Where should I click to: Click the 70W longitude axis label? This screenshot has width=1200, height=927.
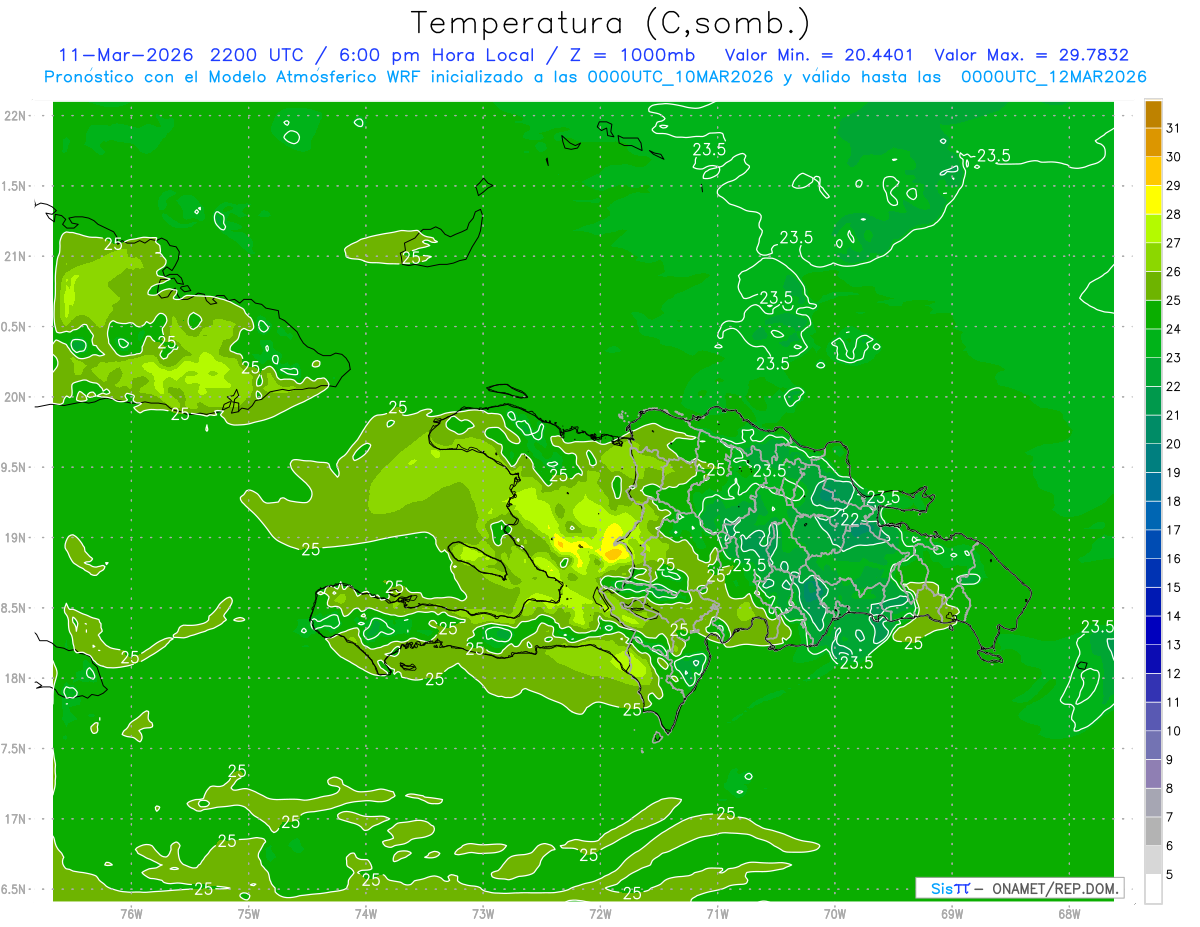point(835,913)
